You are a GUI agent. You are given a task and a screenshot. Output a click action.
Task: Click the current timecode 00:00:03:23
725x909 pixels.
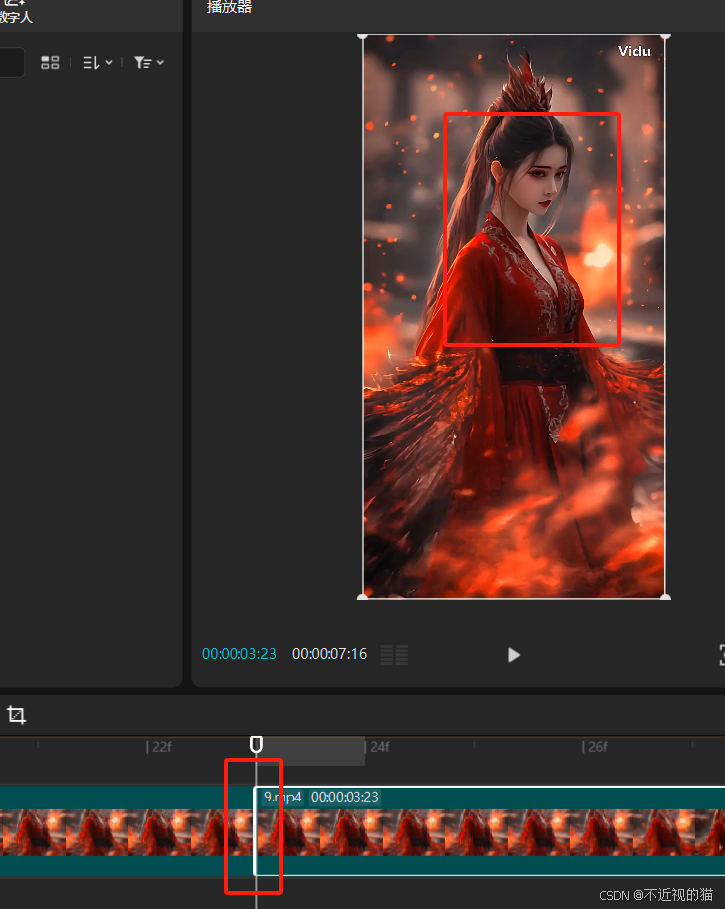point(239,654)
